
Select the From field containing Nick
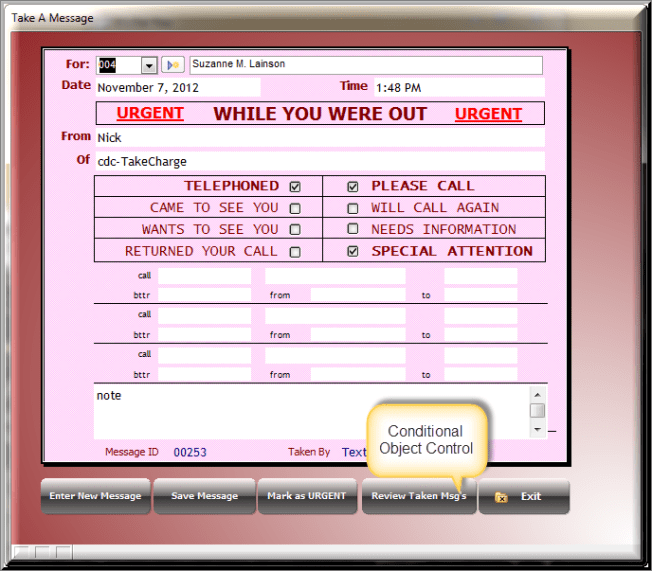pos(320,137)
